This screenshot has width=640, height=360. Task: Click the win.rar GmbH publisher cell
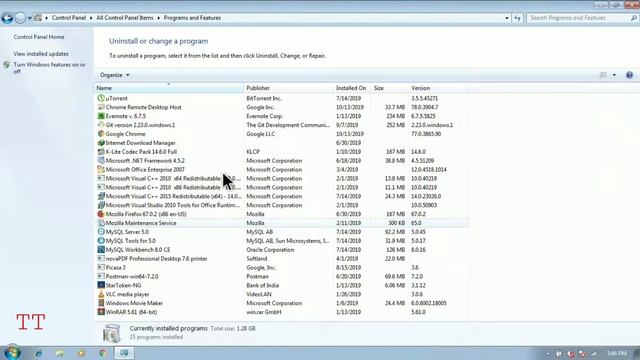264,312
